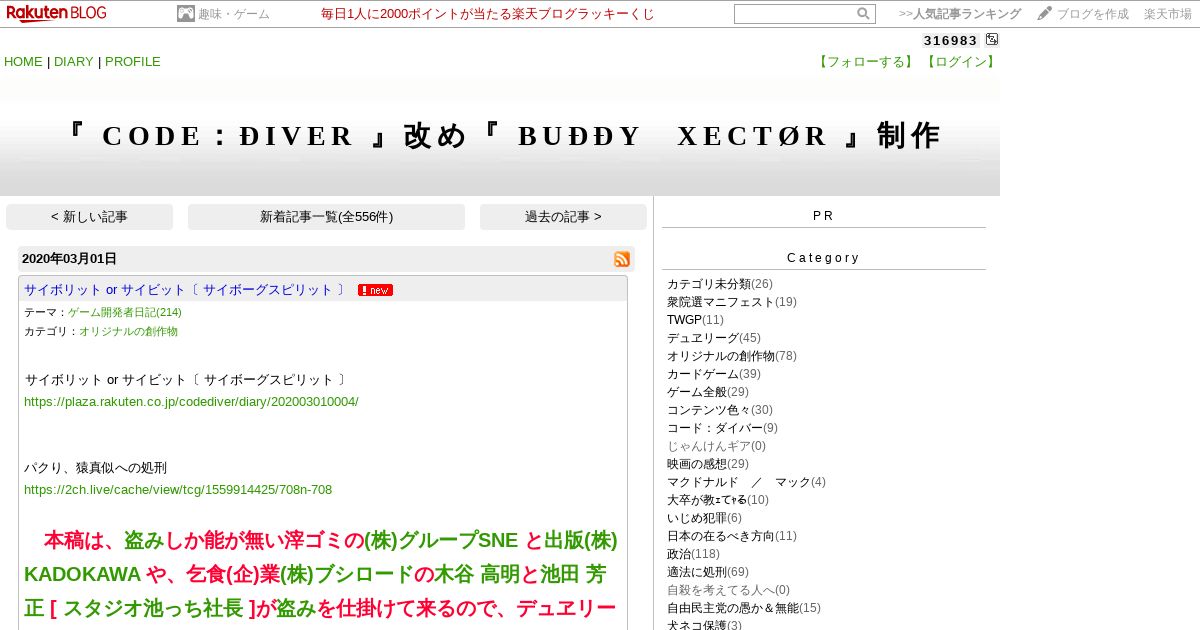Click the search magnifier icon

pyautogui.click(x=863, y=14)
